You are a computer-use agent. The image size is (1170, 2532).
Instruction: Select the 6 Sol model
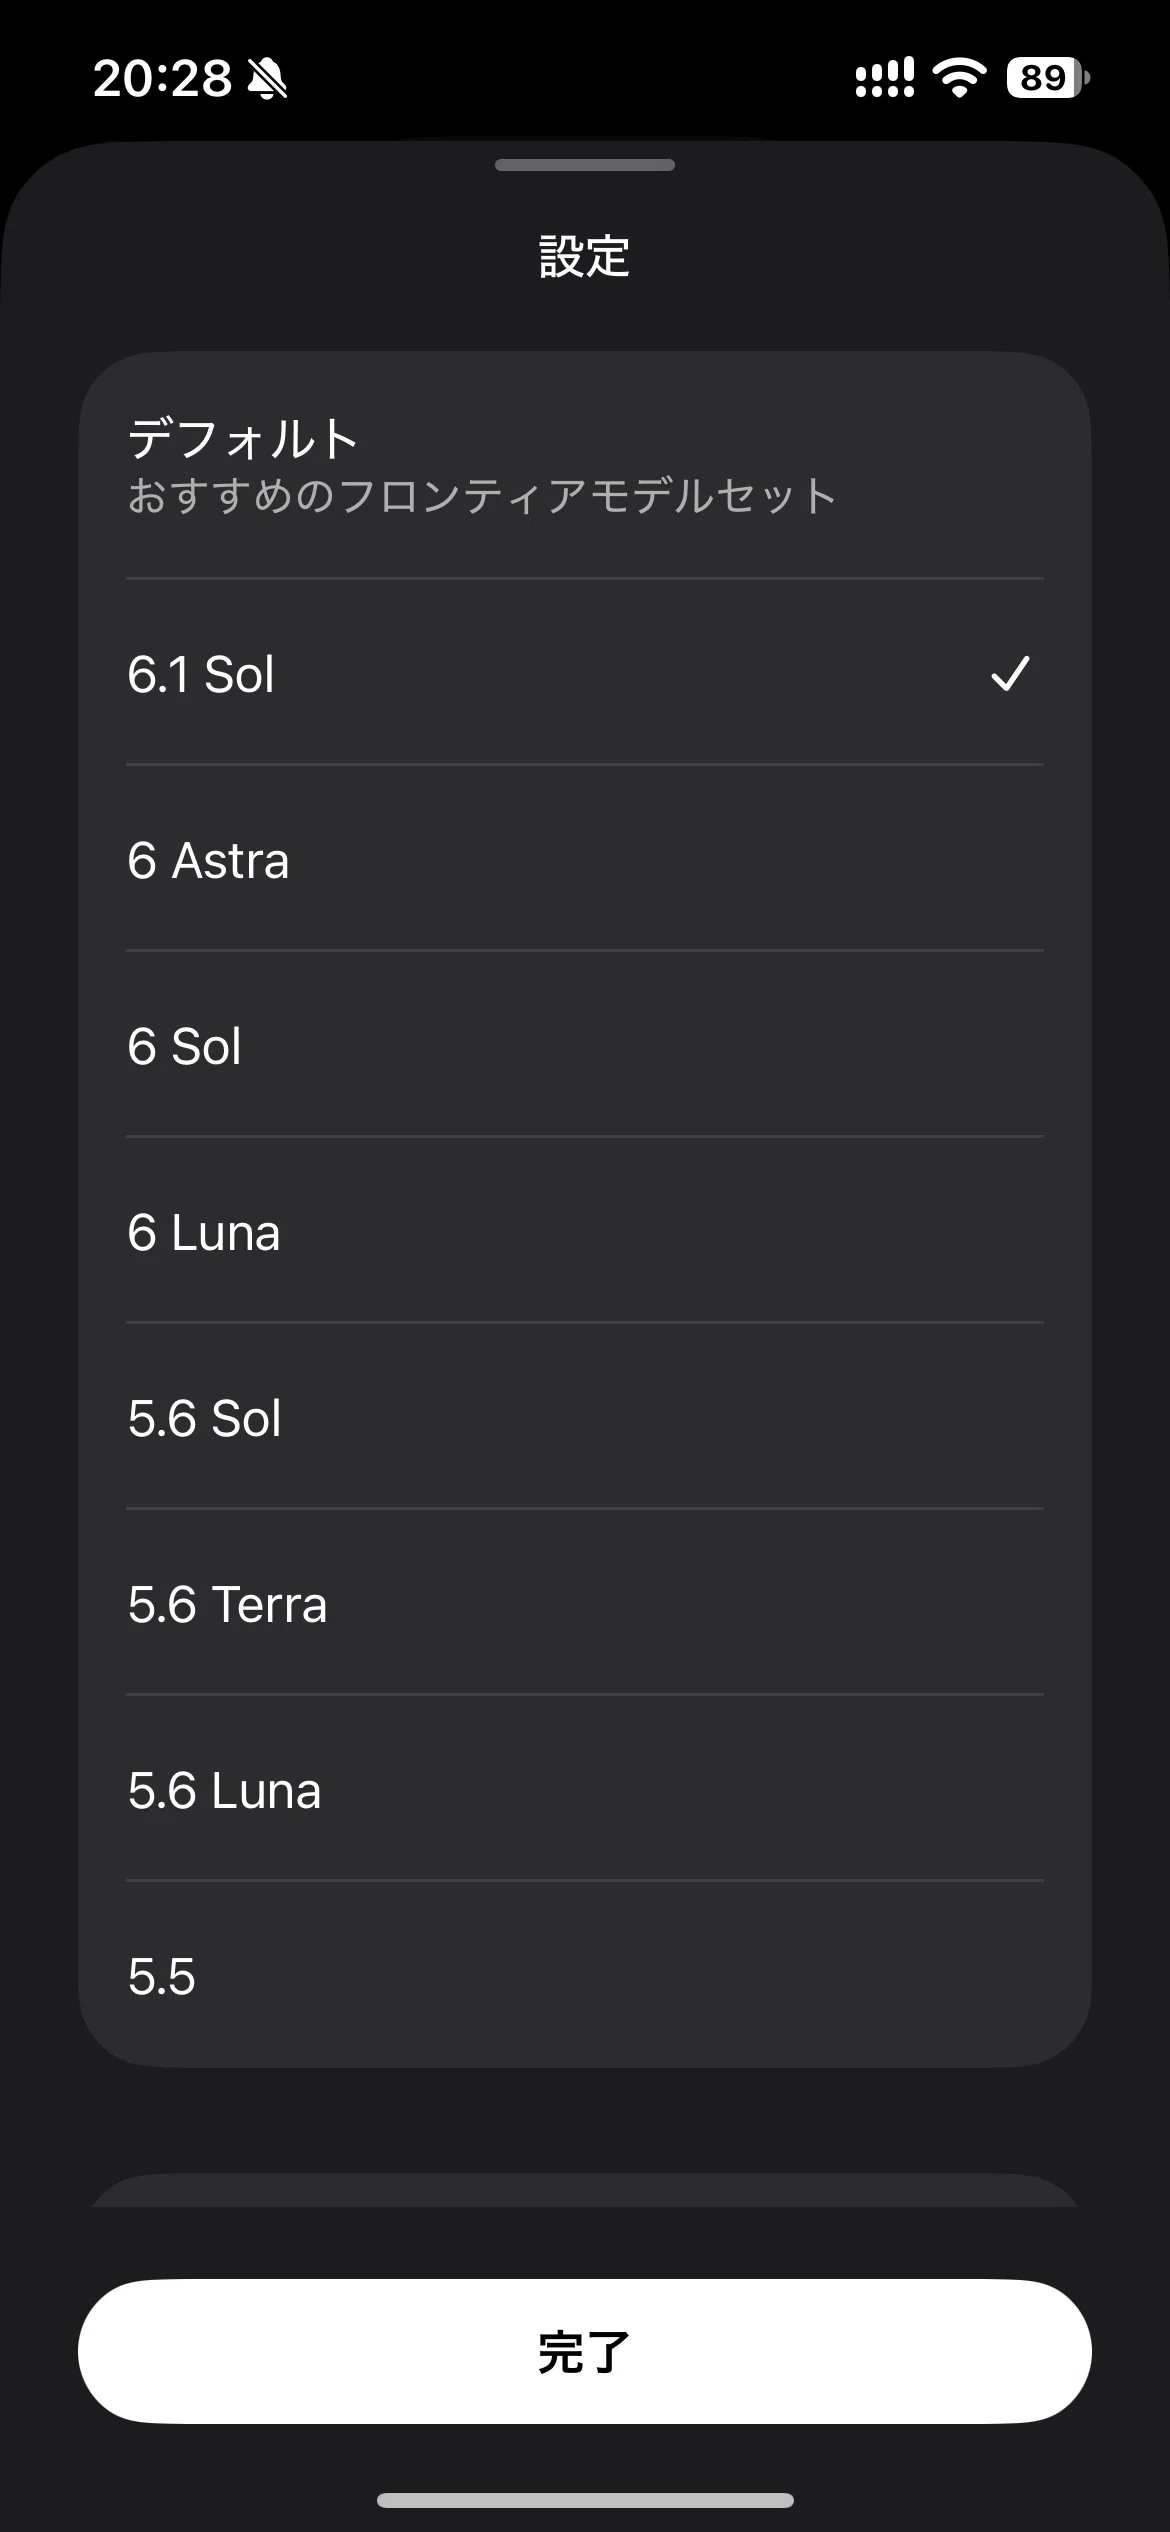585,1045
